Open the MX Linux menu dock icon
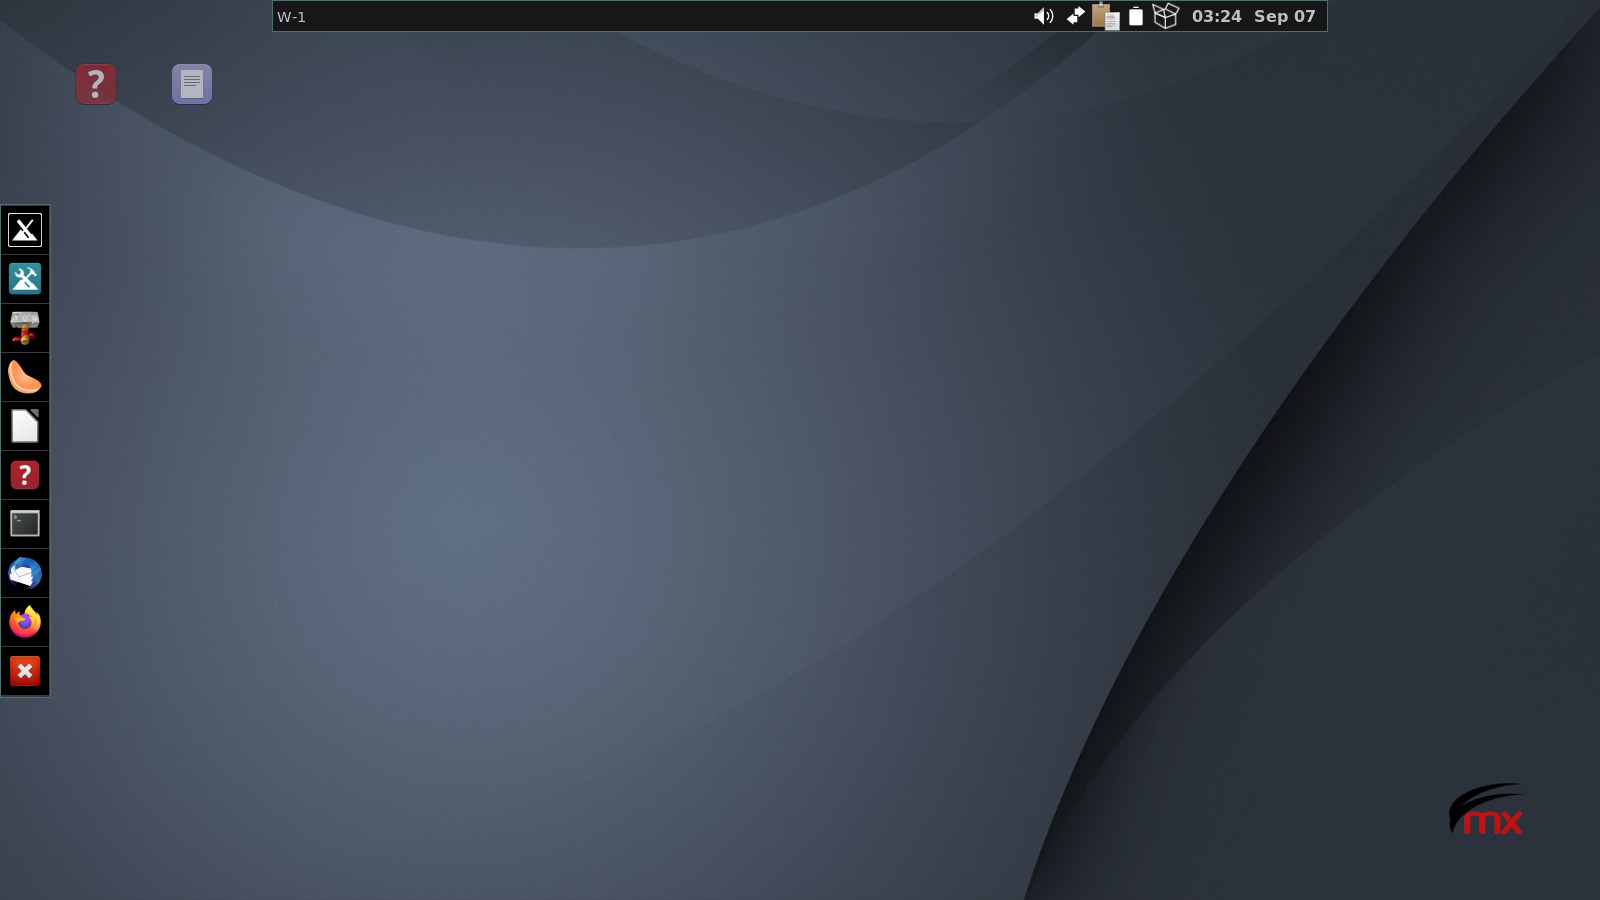This screenshot has width=1600, height=900. tap(25, 230)
